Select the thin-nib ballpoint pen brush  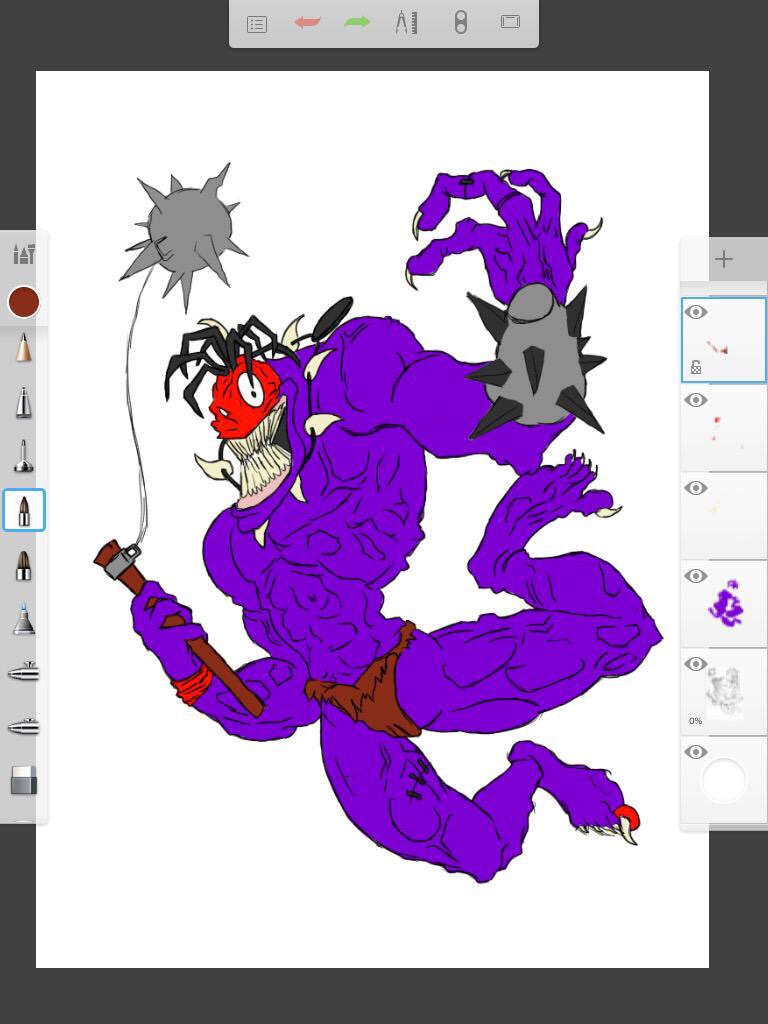pos(24,456)
